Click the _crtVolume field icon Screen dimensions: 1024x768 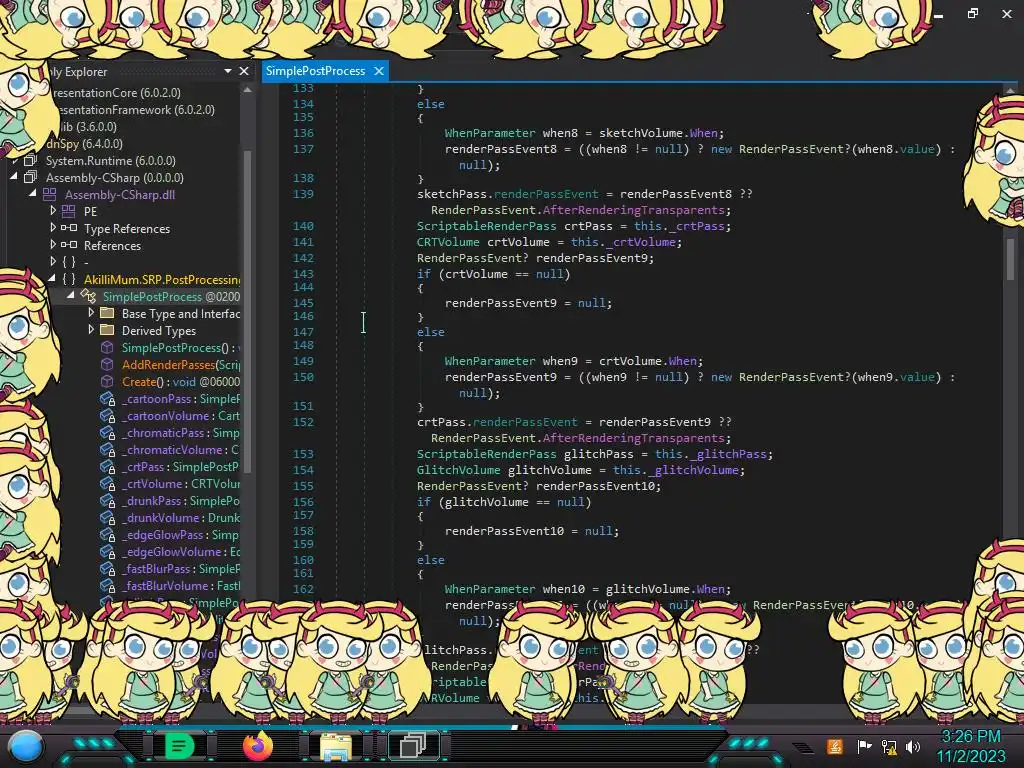(x=107, y=484)
